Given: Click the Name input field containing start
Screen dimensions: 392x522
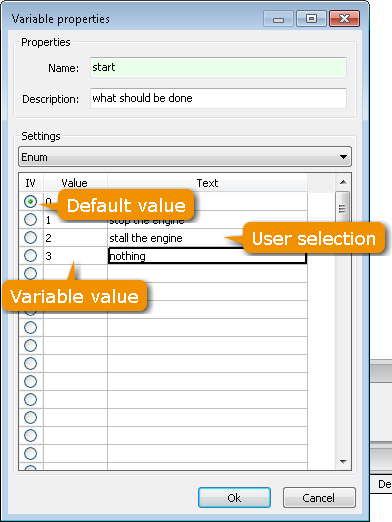Looking at the screenshot, I should pos(218,67).
